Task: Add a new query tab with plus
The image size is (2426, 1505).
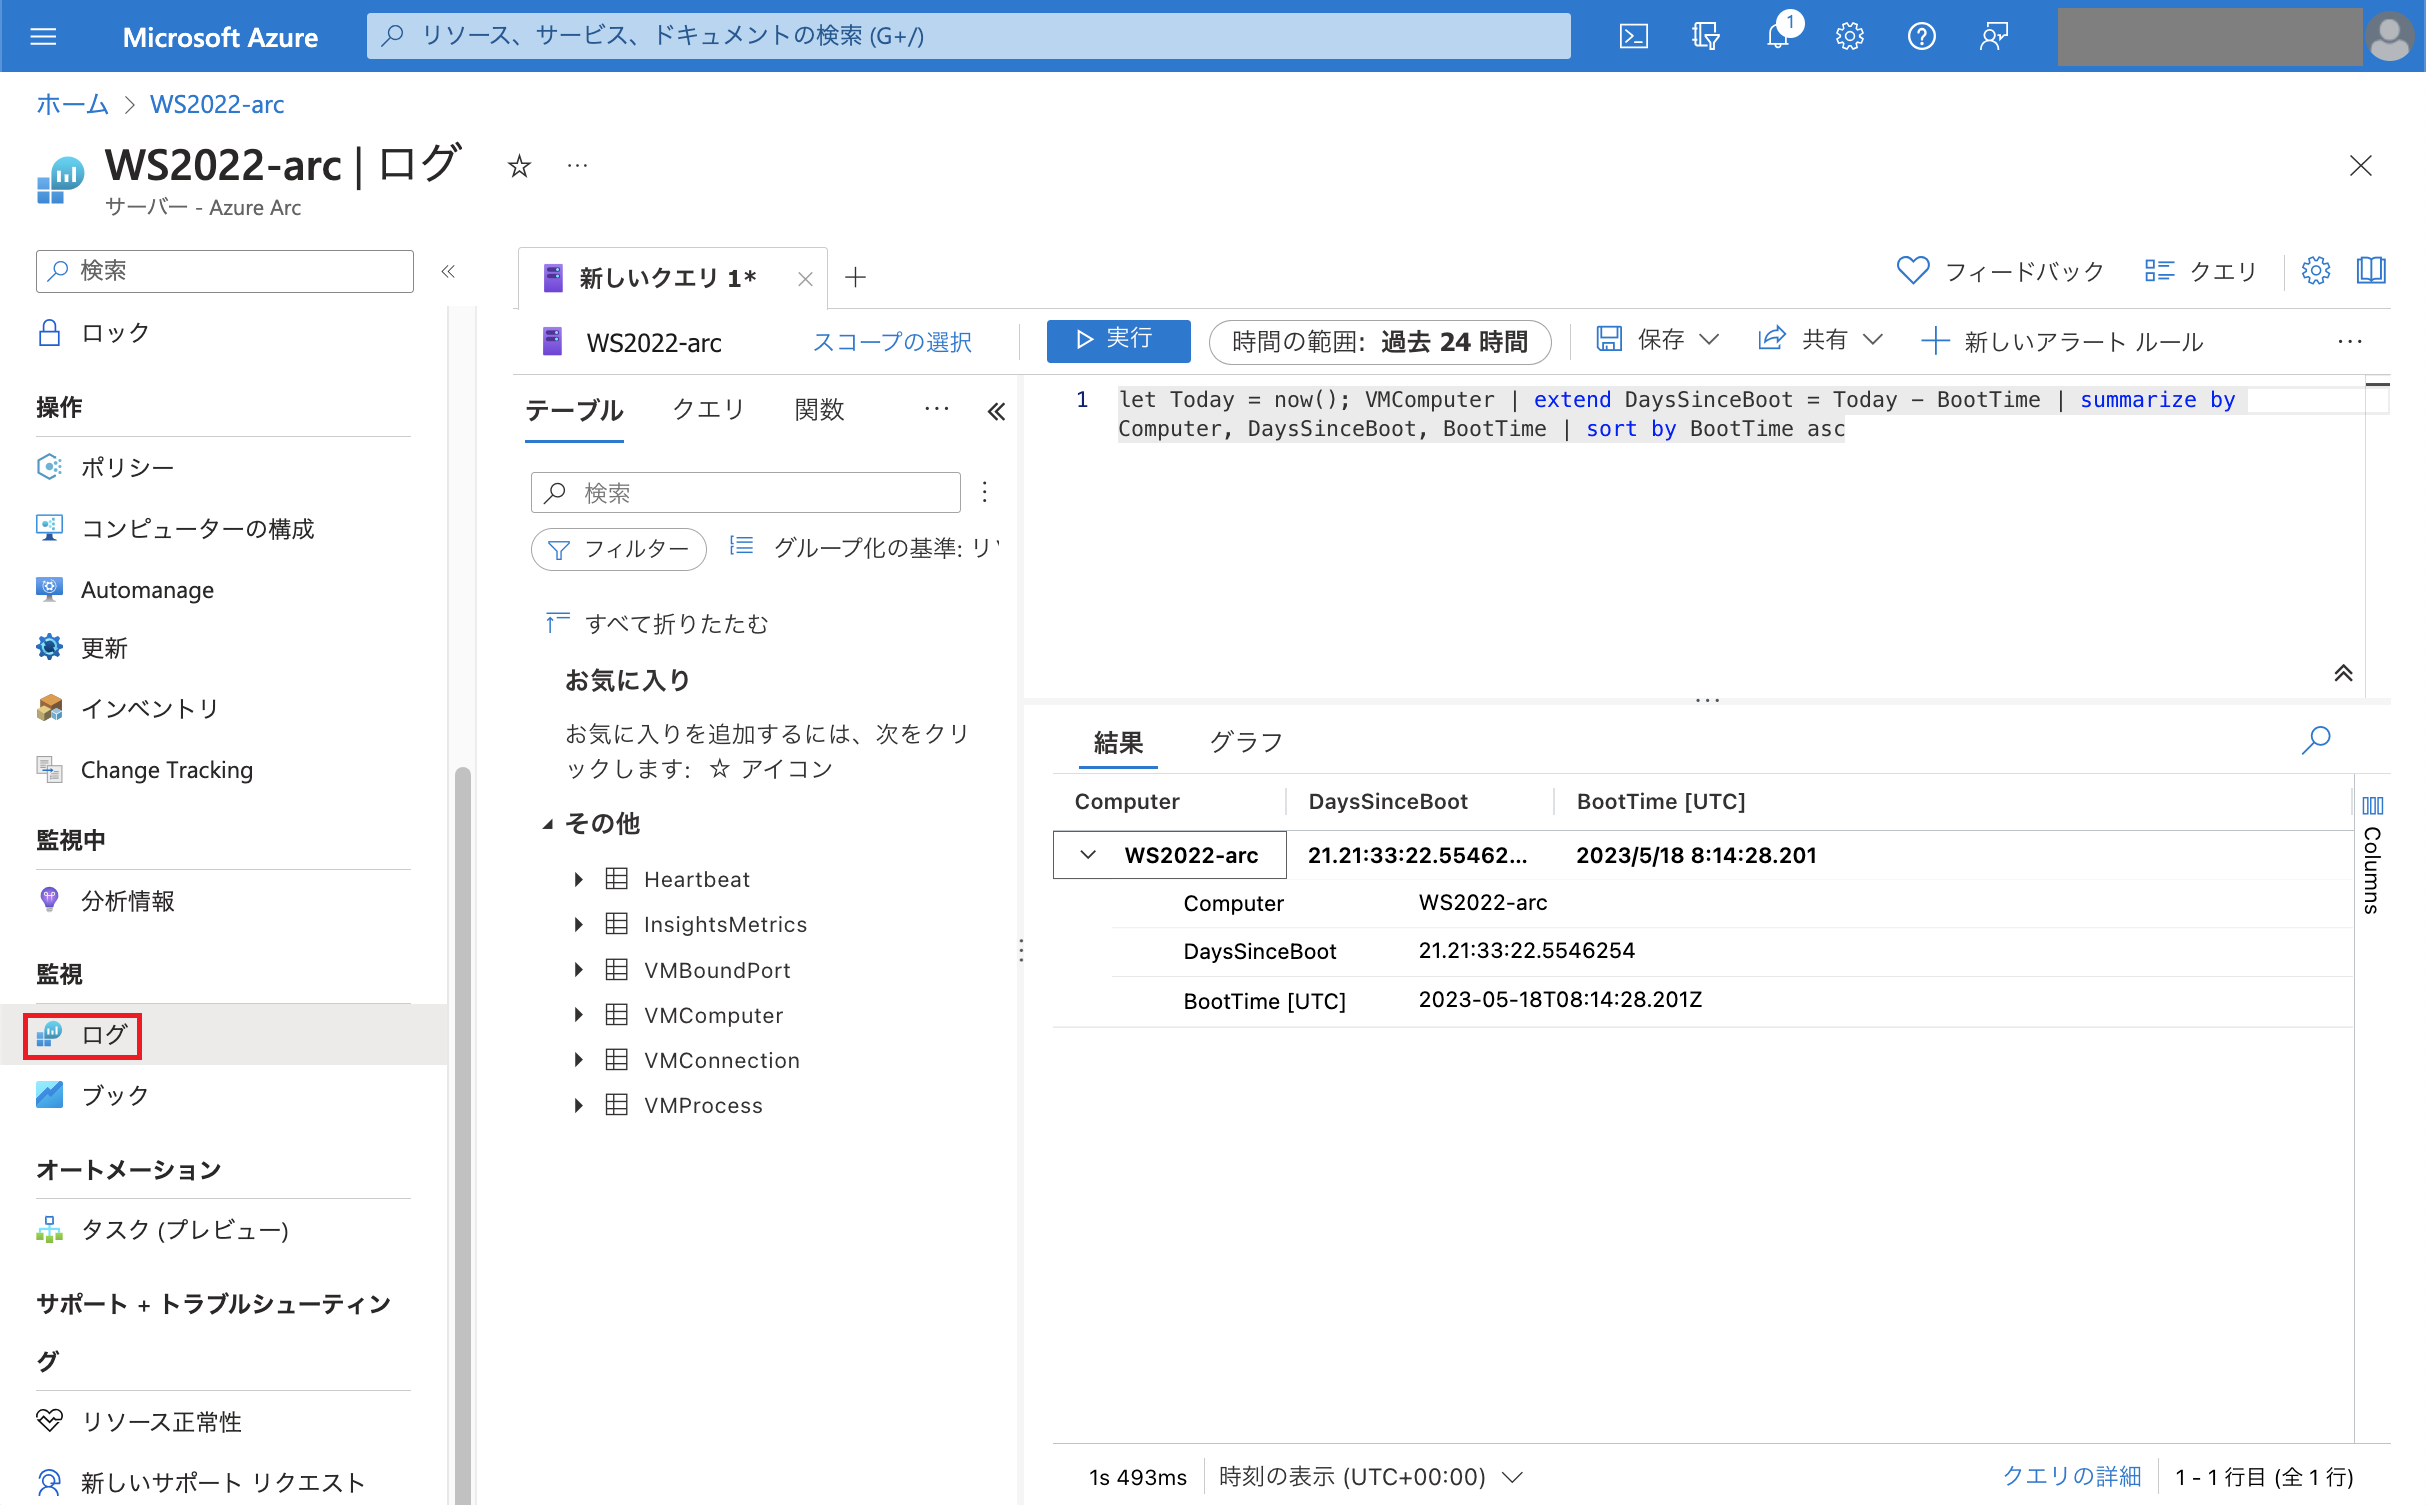Action: click(x=855, y=278)
